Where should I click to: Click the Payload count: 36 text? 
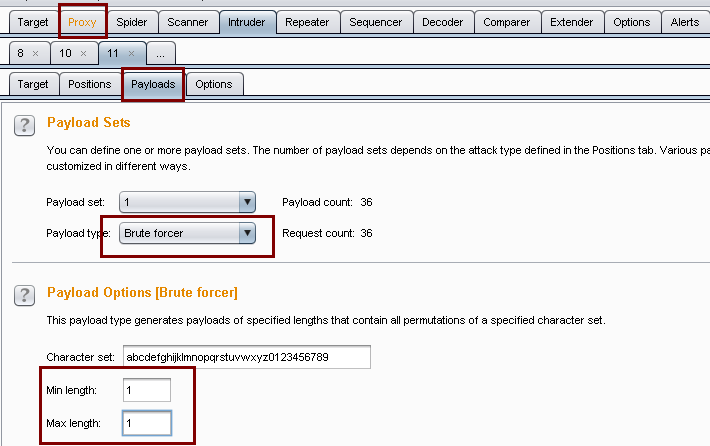(327, 202)
